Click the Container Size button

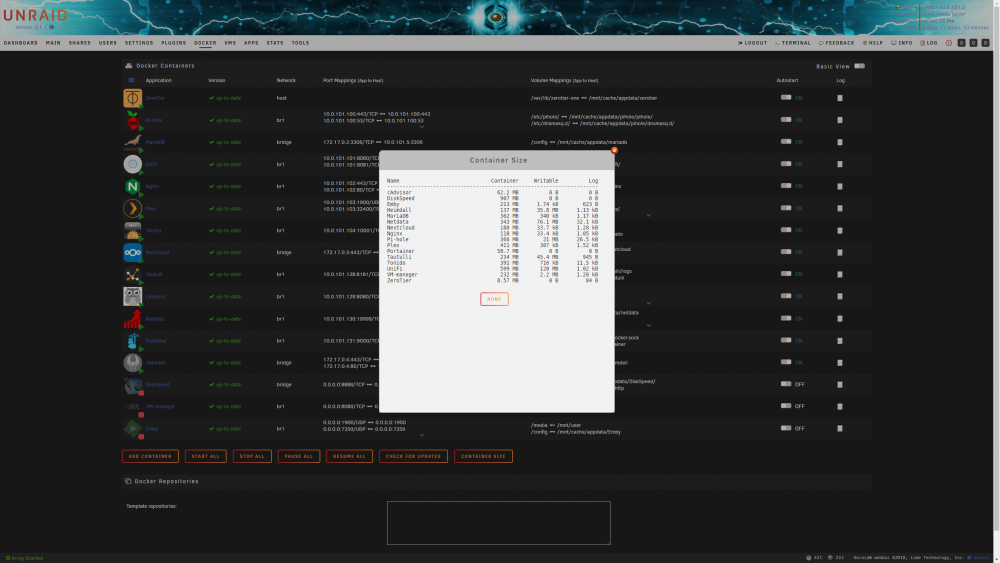483,456
